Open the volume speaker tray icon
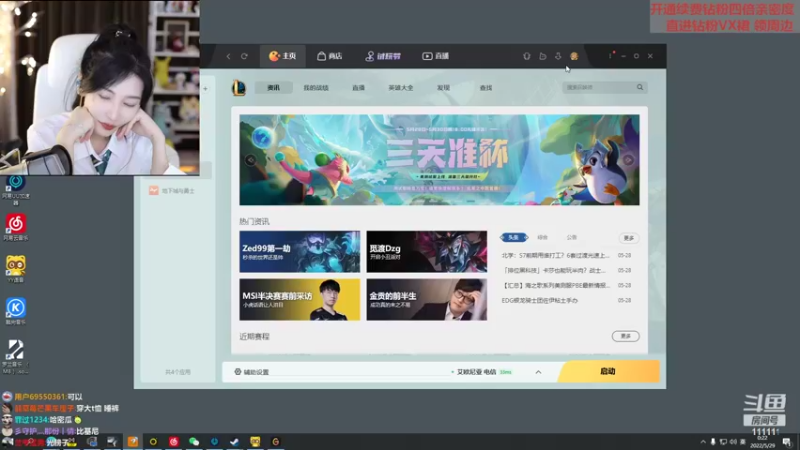 pos(733,442)
